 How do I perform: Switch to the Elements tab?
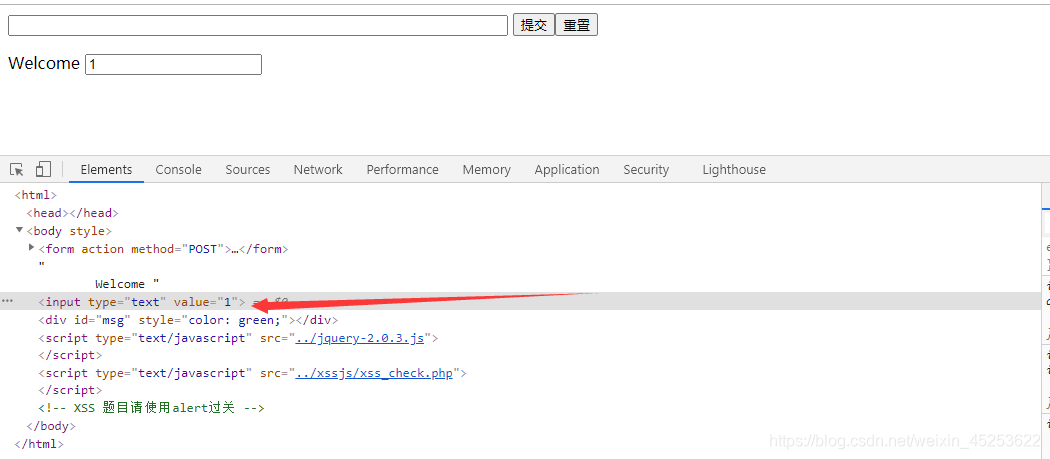pyautogui.click(x=106, y=170)
